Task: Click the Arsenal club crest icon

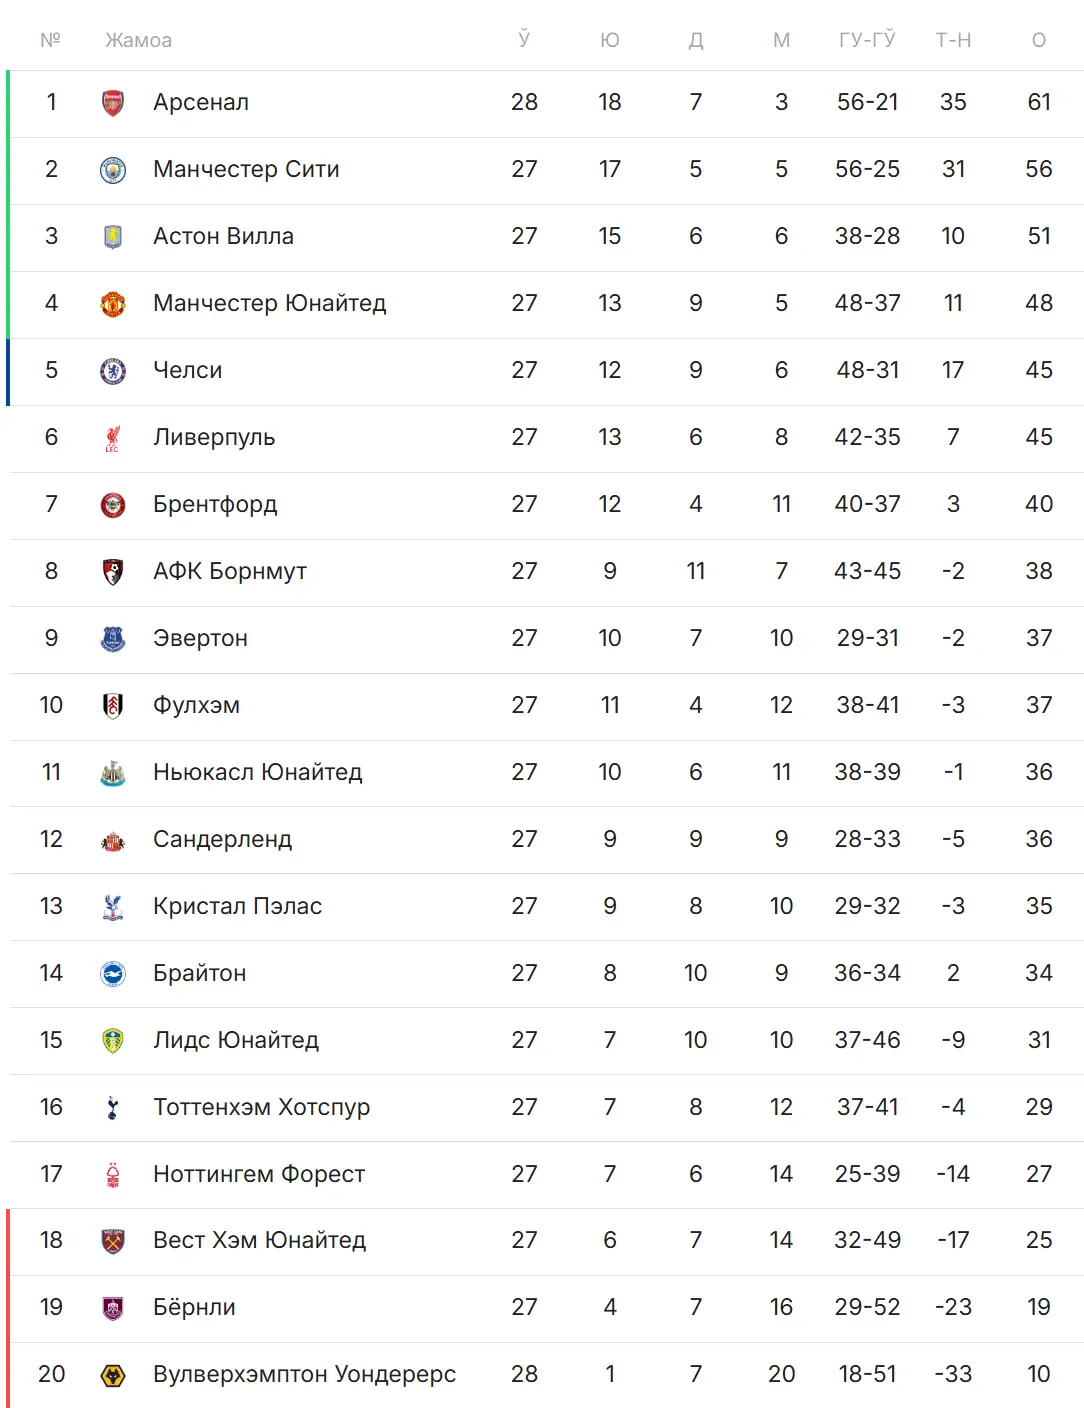Action: pos(113,103)
